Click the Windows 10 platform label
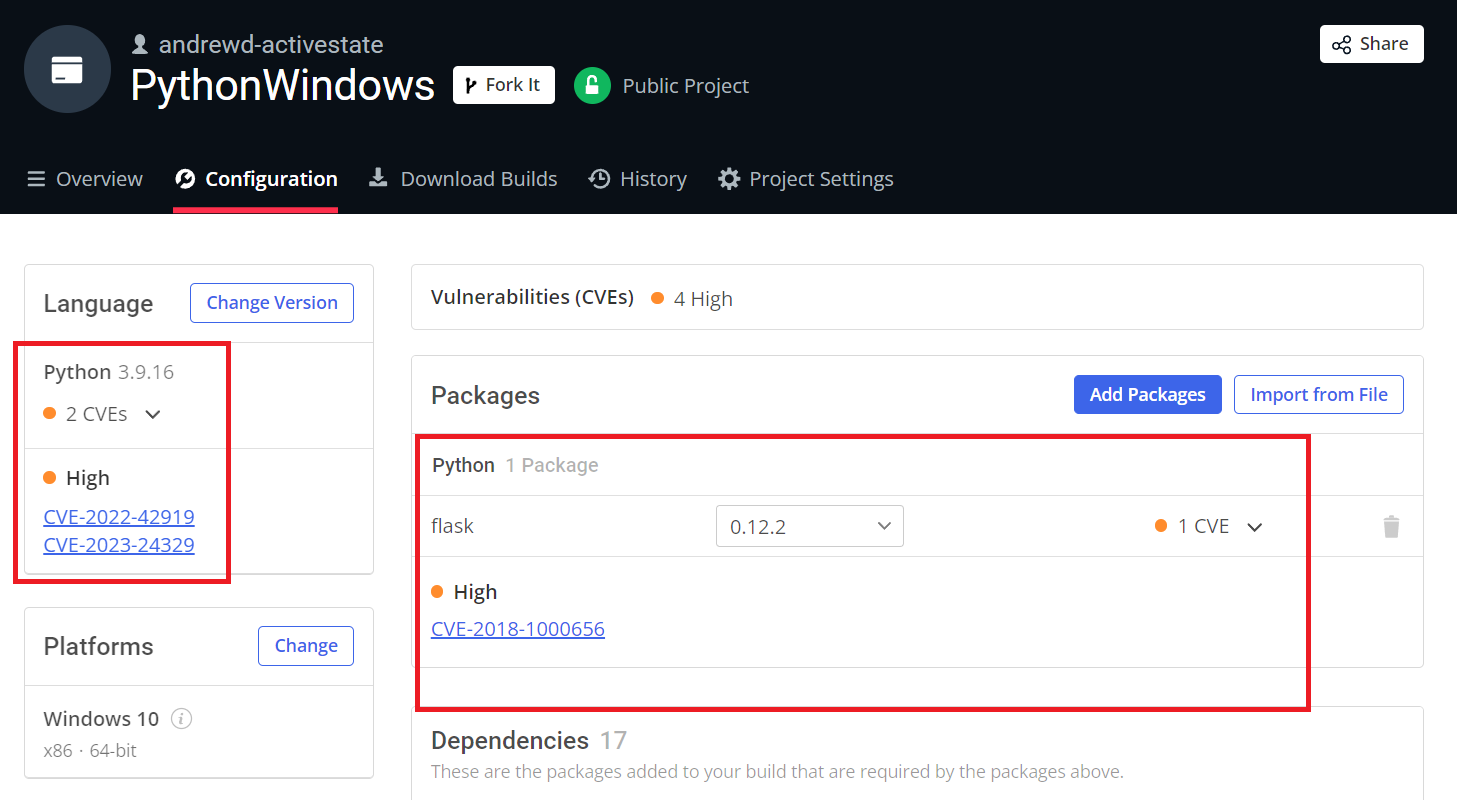The image size is (1457, 800). click(x=101, y=719)
